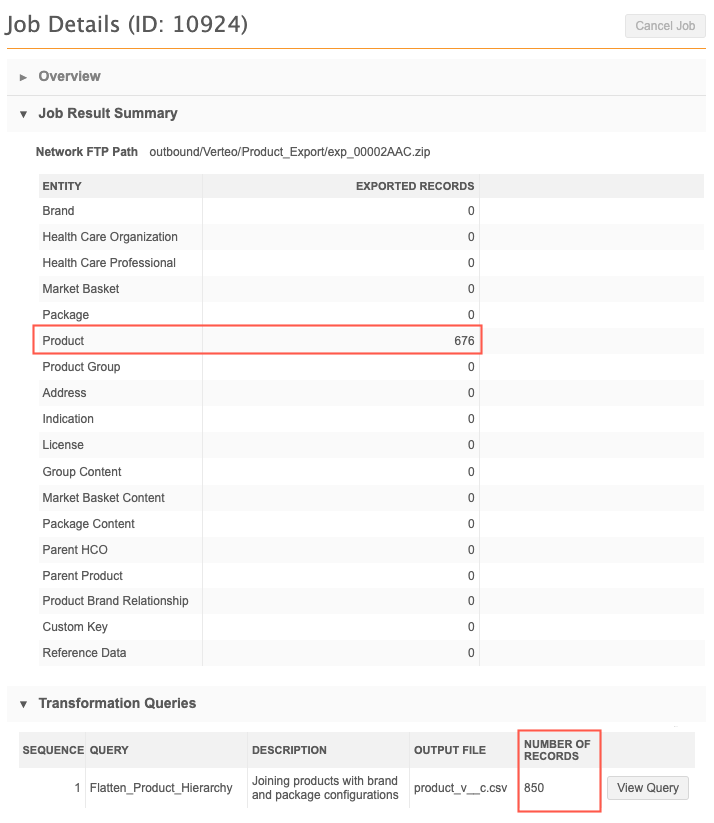The image size is (714, 823).
Task: Click the SEQUENCE column header
Action: [x=52, y=750]
